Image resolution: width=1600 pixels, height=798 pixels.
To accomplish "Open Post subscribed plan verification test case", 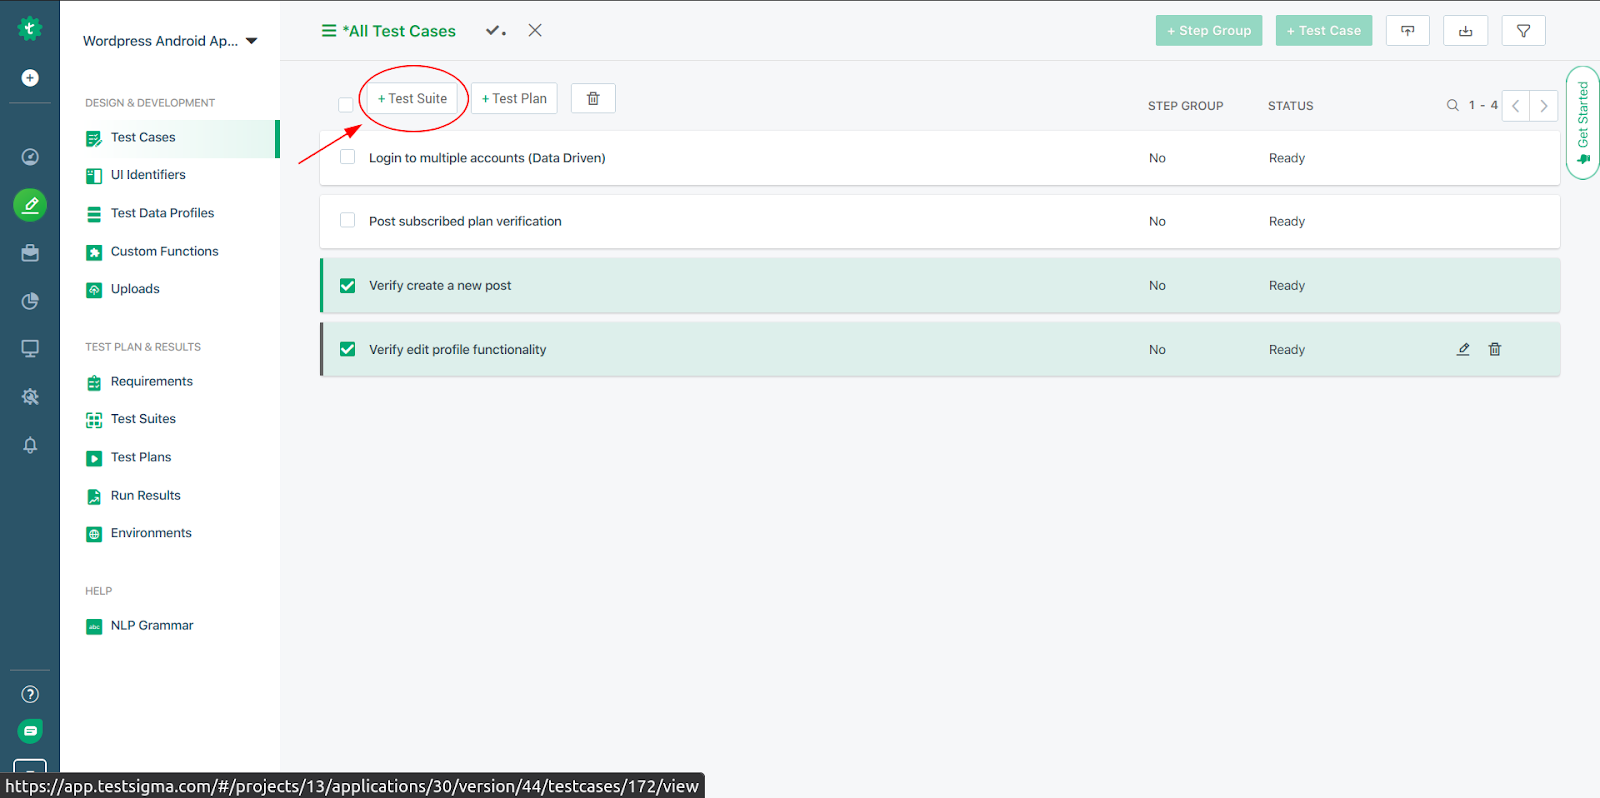I will point(465,221).
